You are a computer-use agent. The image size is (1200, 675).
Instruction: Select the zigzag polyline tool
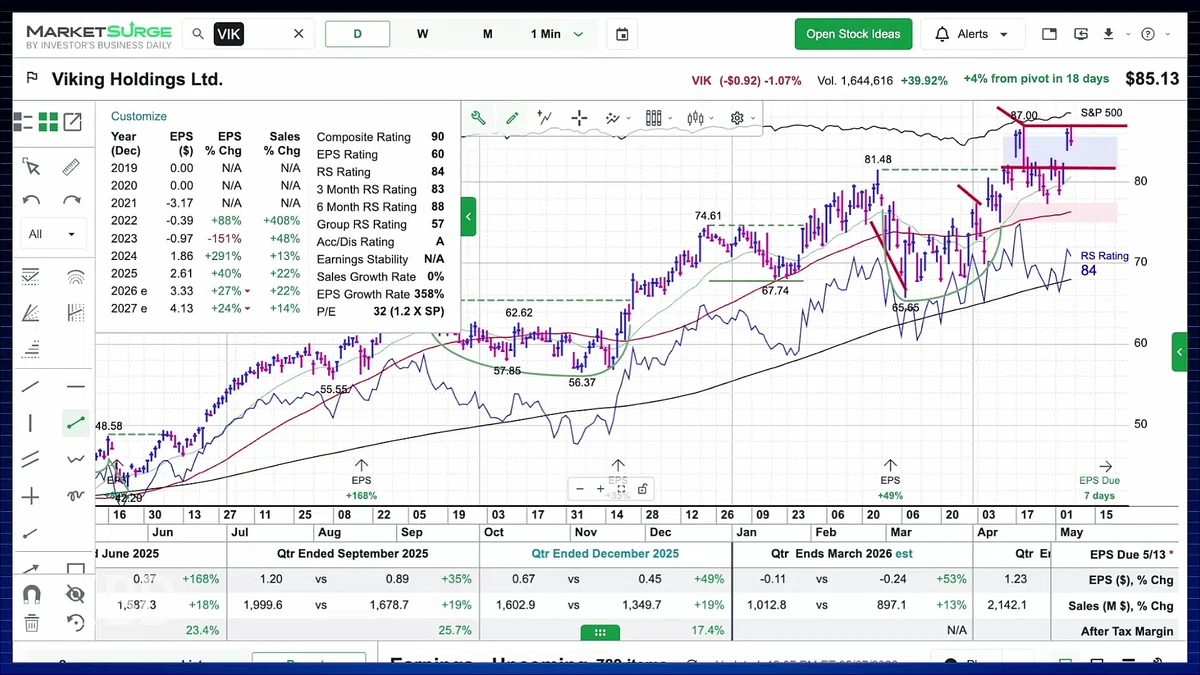coord(75,459)
